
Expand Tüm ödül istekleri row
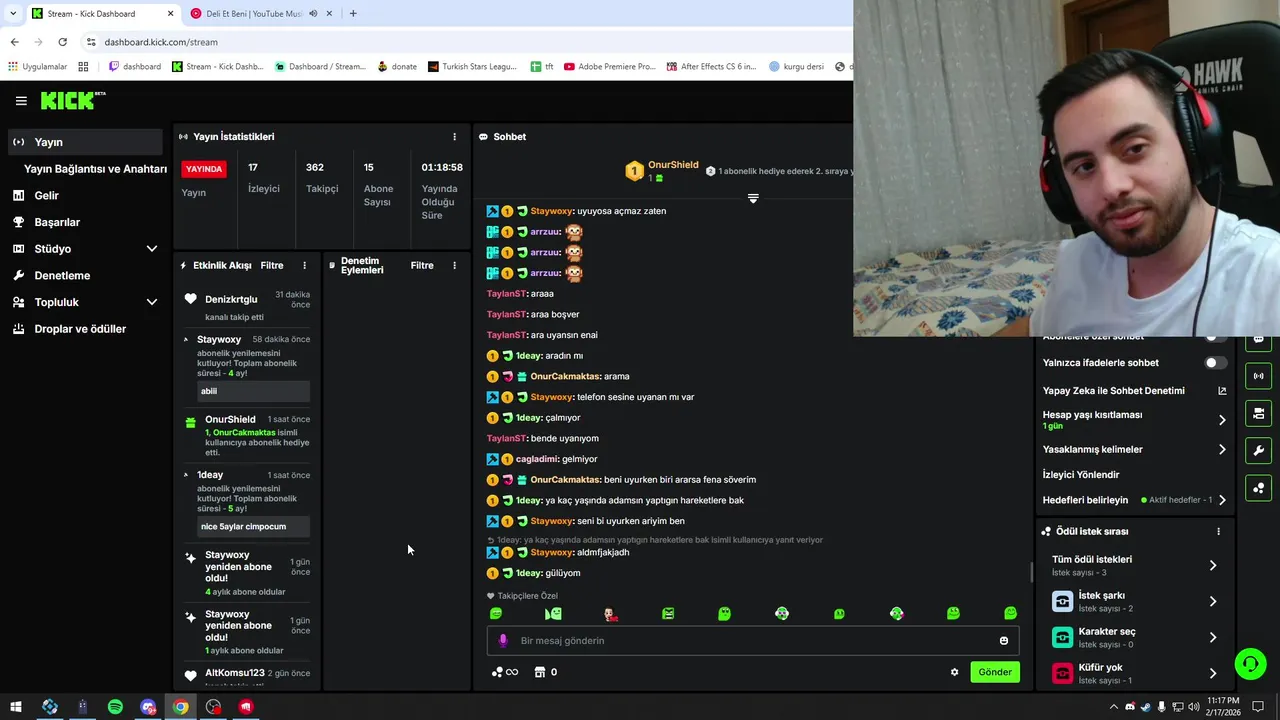click(x=1213, y=566)
